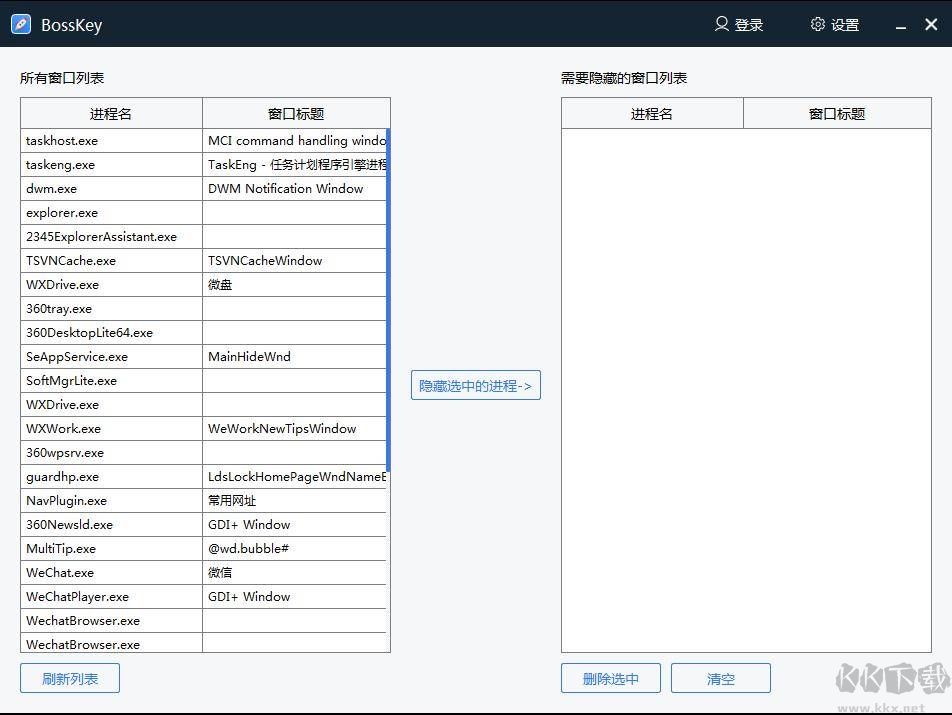The height and width of the screenshot is (715, 952).
Task: Select the guardhp.exe process row
Action: tap(110, 476)
